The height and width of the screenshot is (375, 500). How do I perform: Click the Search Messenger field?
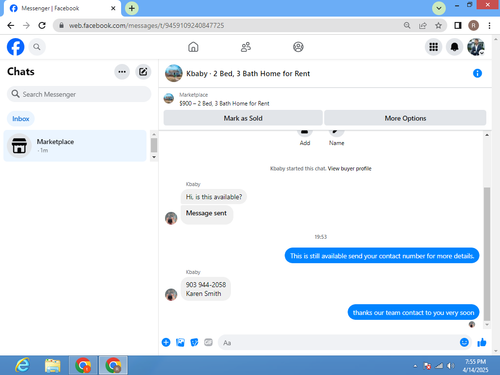click(79, 94)
